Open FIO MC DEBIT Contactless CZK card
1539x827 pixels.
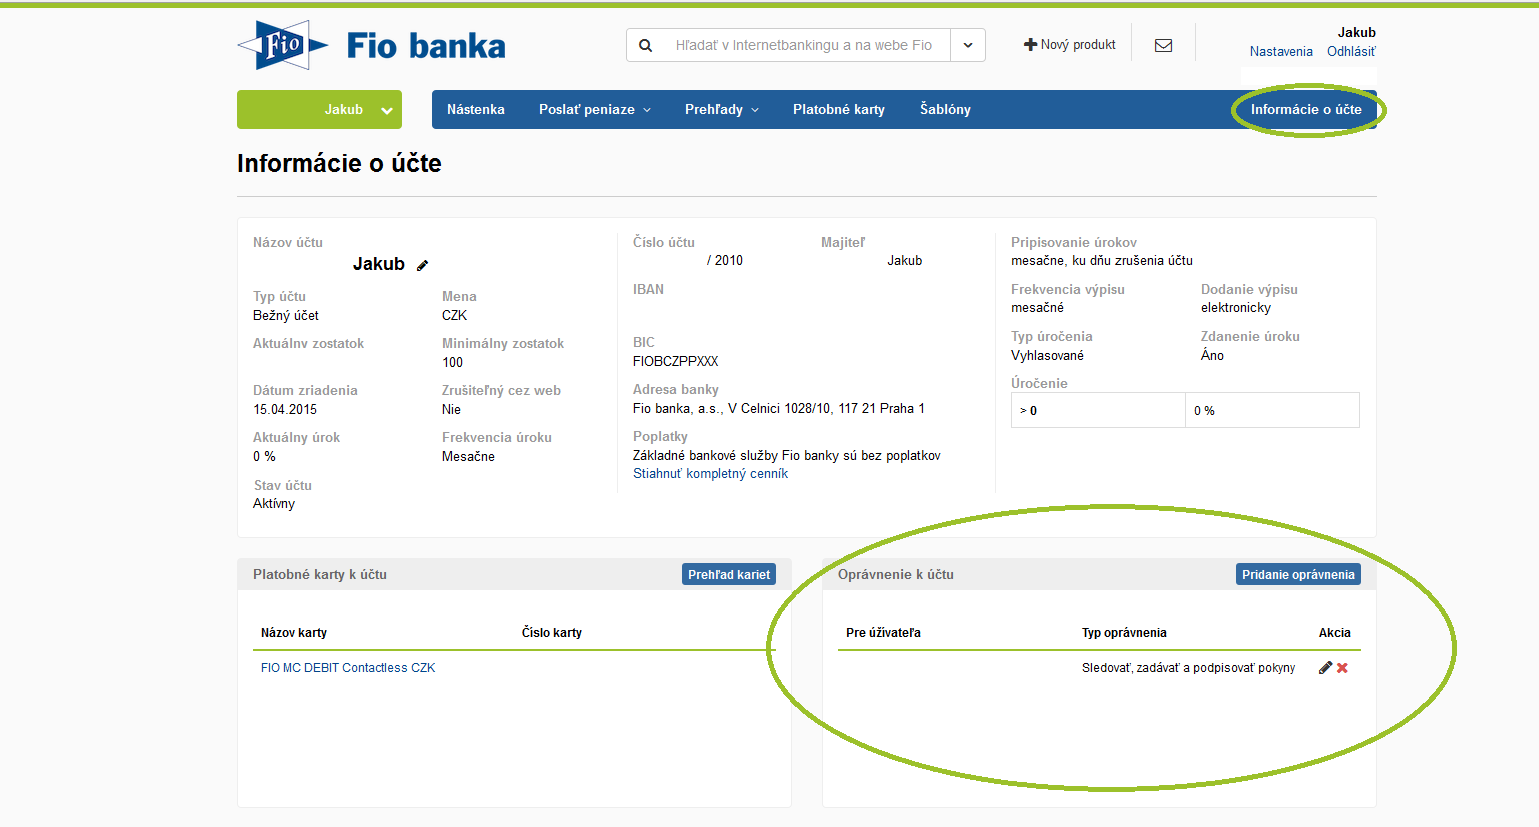coord(348,668)
